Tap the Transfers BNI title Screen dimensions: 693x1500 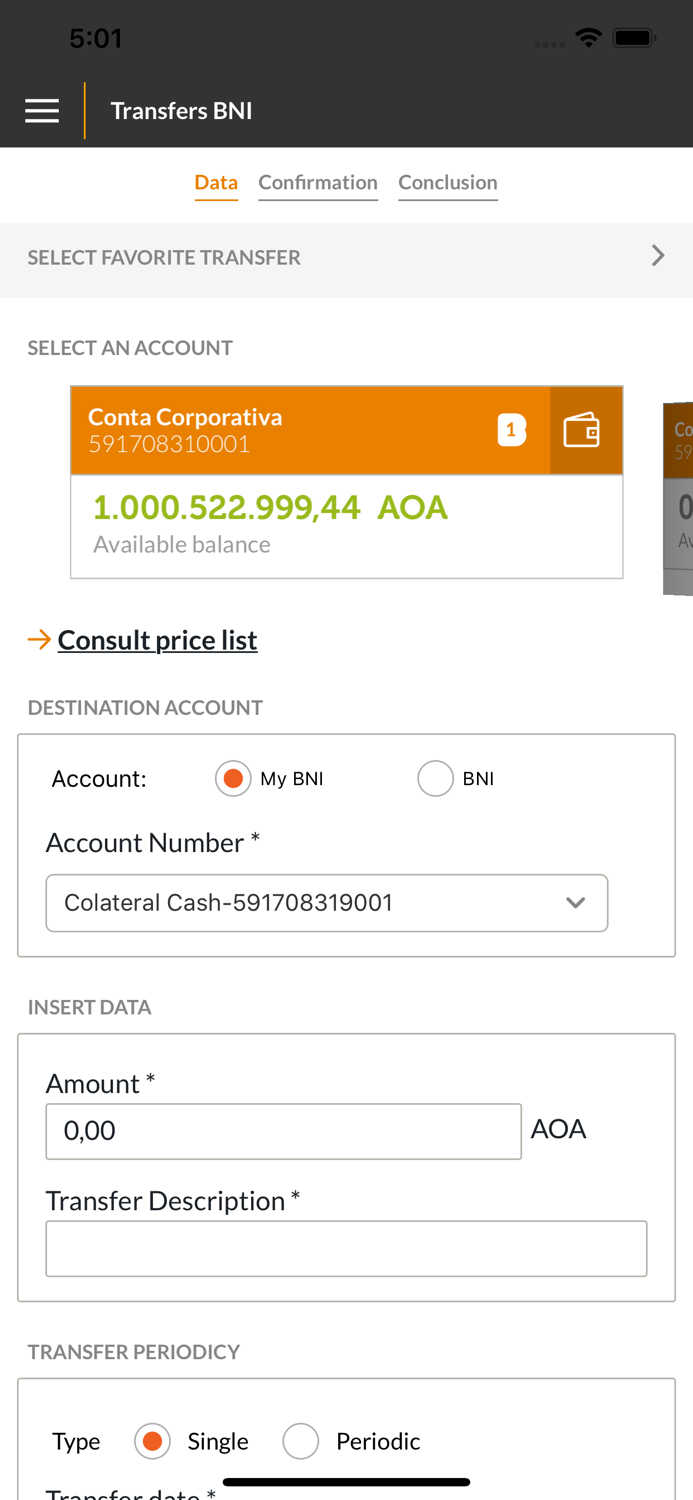[x=181, y=111]
